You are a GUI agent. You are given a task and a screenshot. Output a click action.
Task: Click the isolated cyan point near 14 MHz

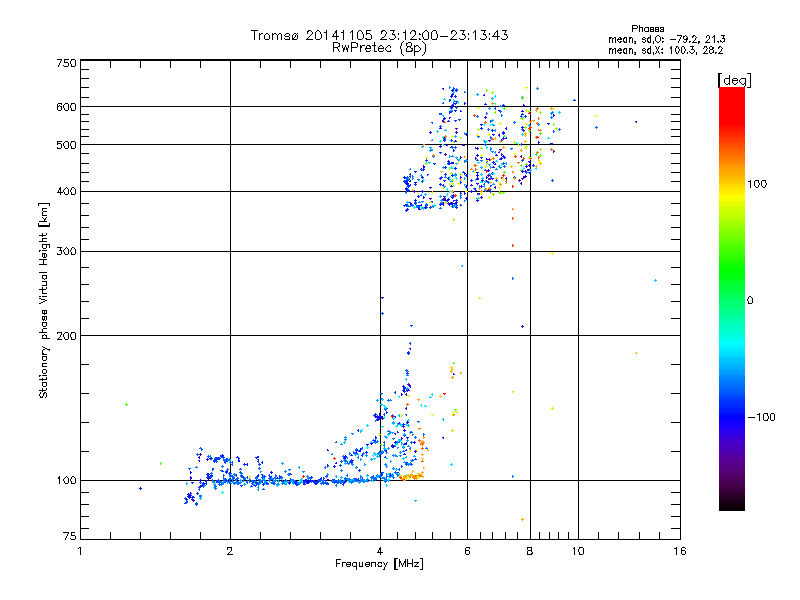click(x=656, y=281)
